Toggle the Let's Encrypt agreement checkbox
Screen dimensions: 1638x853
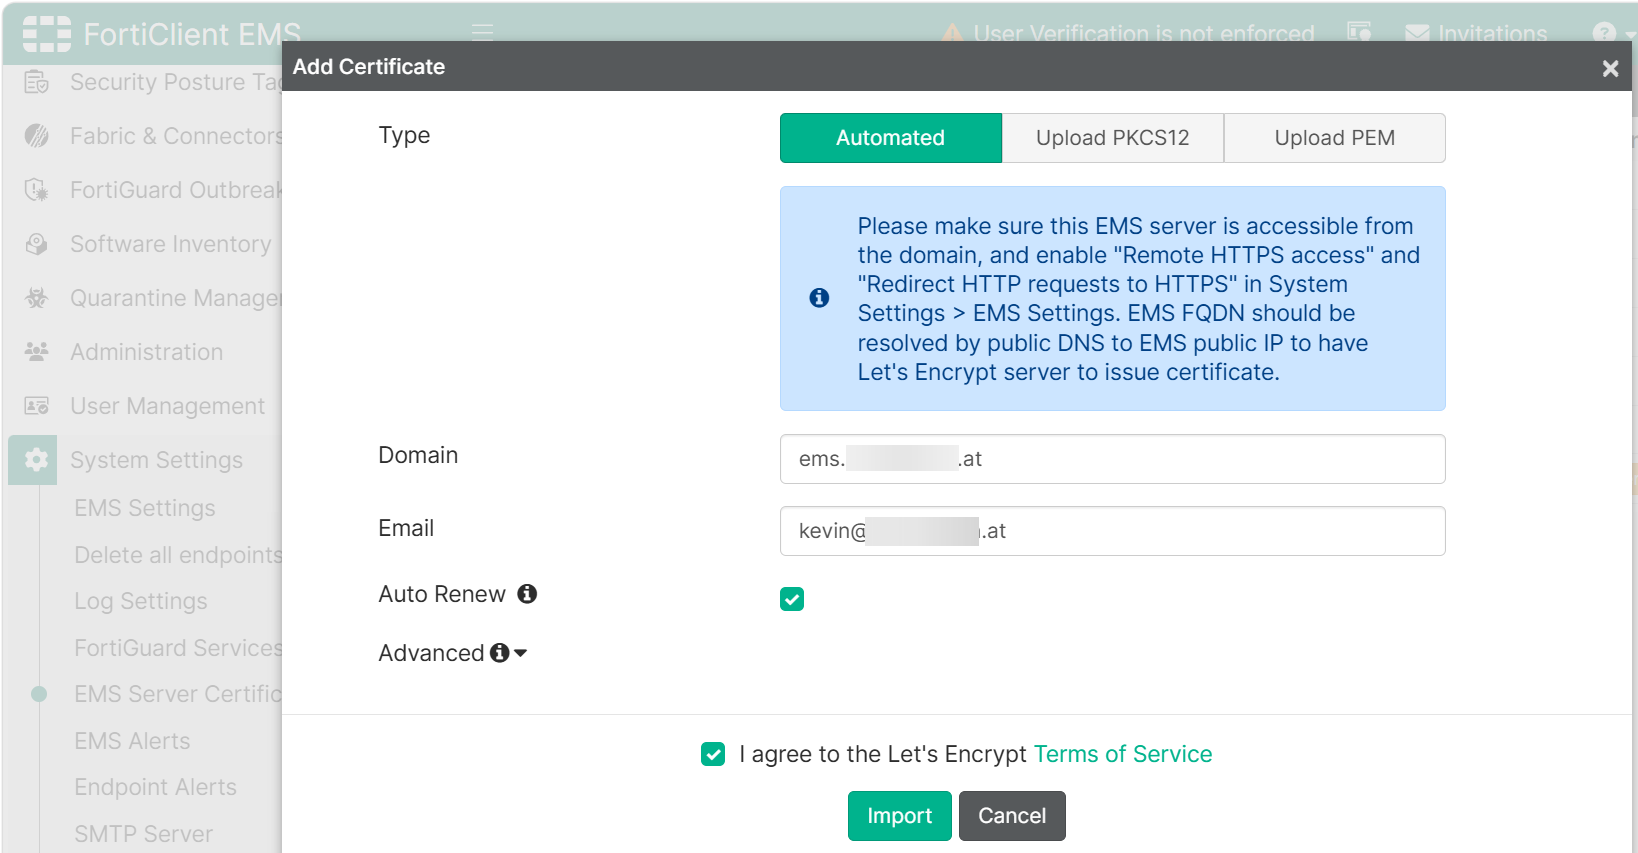point(713,754)
